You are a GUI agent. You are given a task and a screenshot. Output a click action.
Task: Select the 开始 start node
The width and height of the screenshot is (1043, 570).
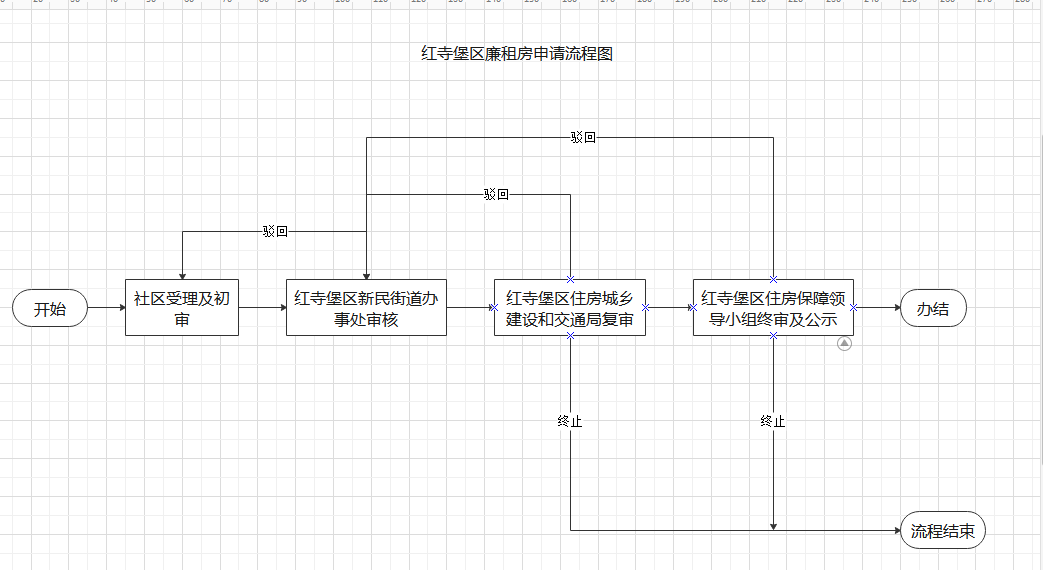pyautogui.click(x=50, y=308)
